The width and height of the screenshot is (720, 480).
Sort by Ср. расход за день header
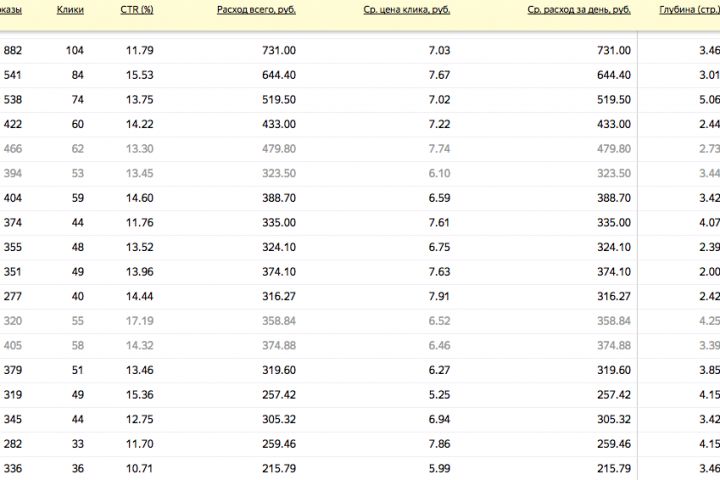(x=579, y=10)
